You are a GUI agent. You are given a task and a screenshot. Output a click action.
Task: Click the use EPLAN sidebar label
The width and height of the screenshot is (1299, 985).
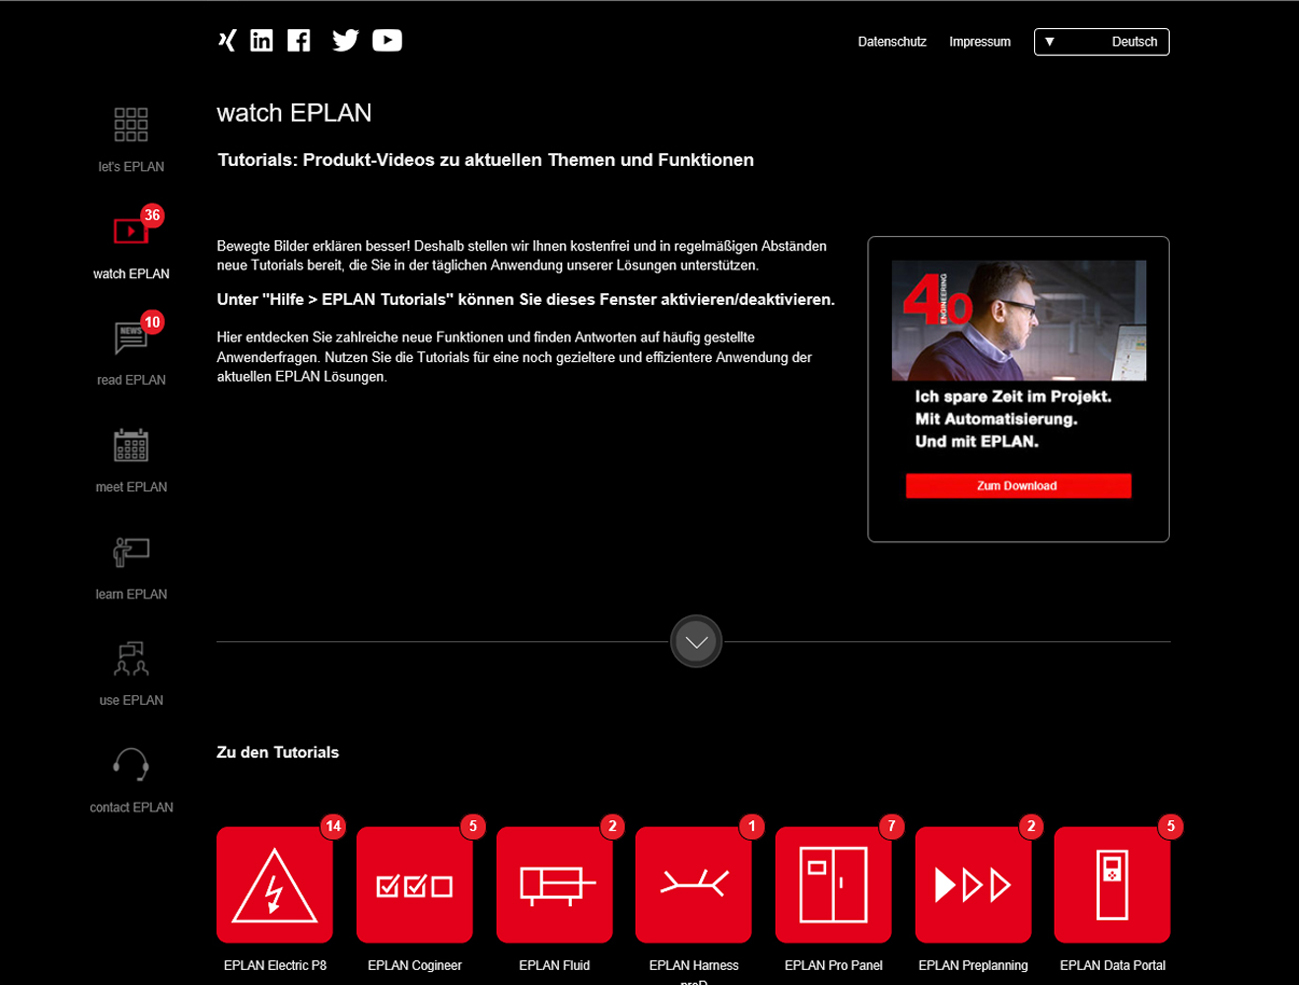click(131, 700)
